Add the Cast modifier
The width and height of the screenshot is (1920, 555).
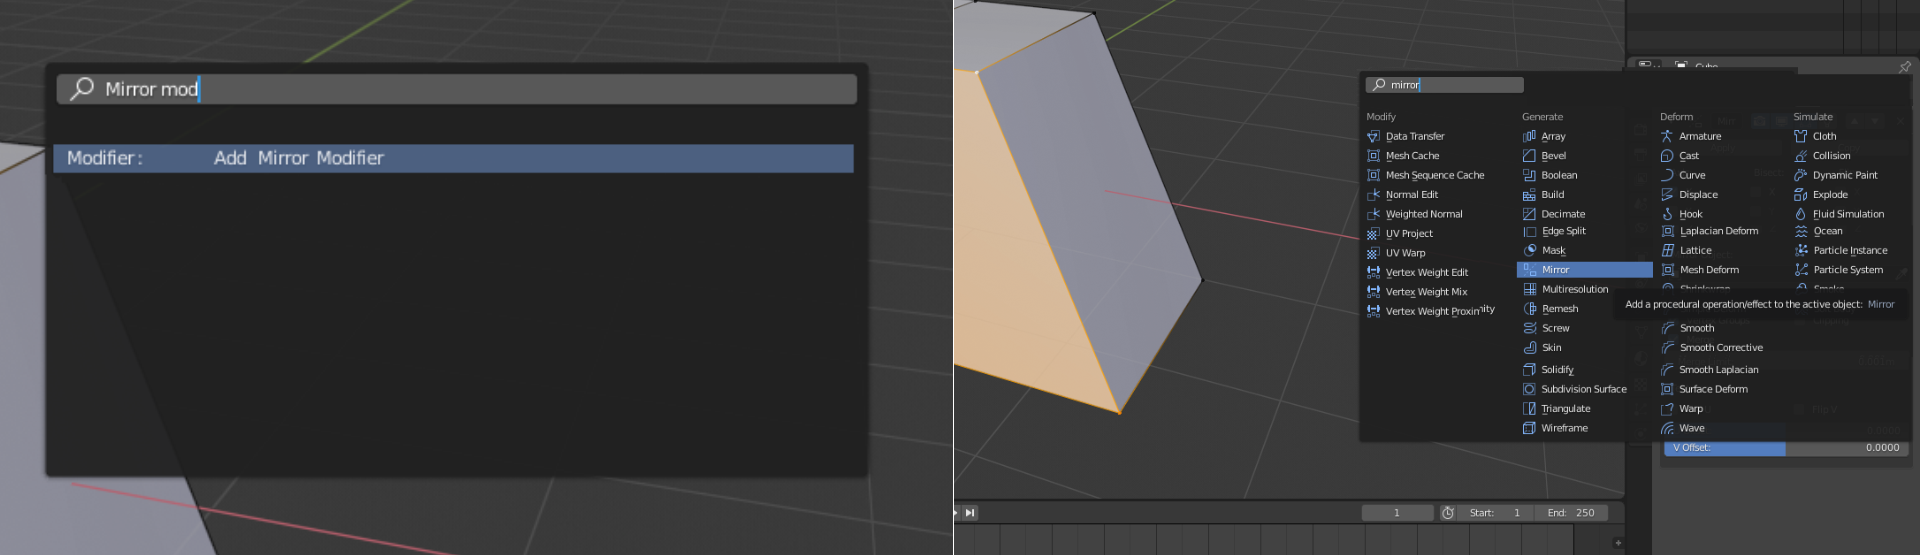click(x=1680, y=156)
